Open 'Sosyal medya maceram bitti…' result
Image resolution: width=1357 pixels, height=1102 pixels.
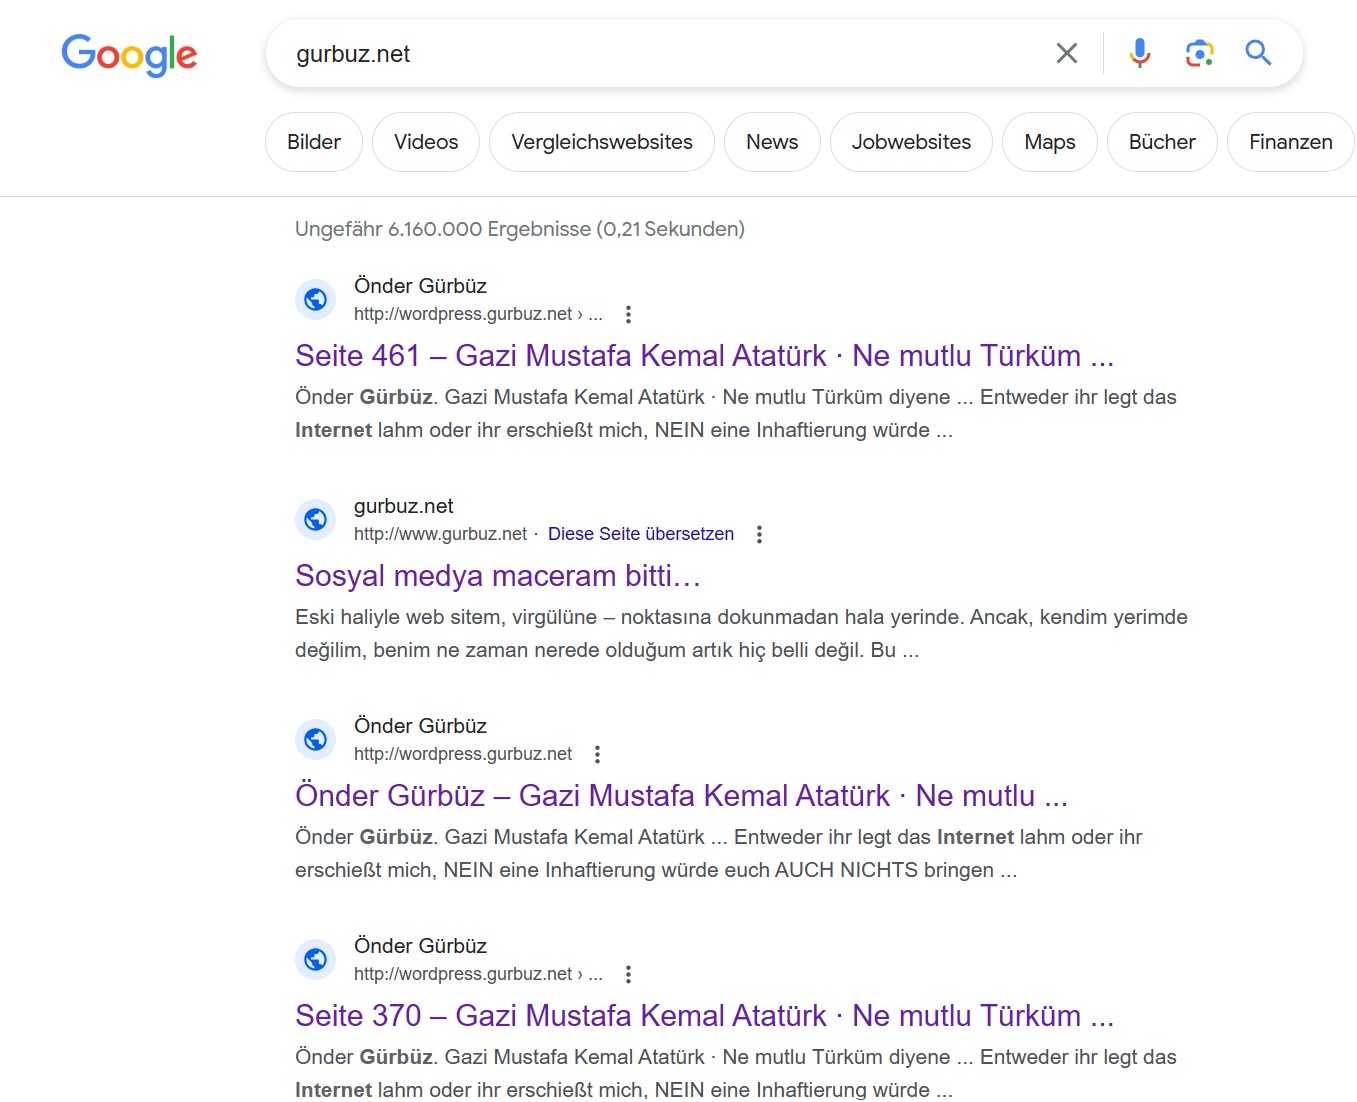click(x=498, y=576)
